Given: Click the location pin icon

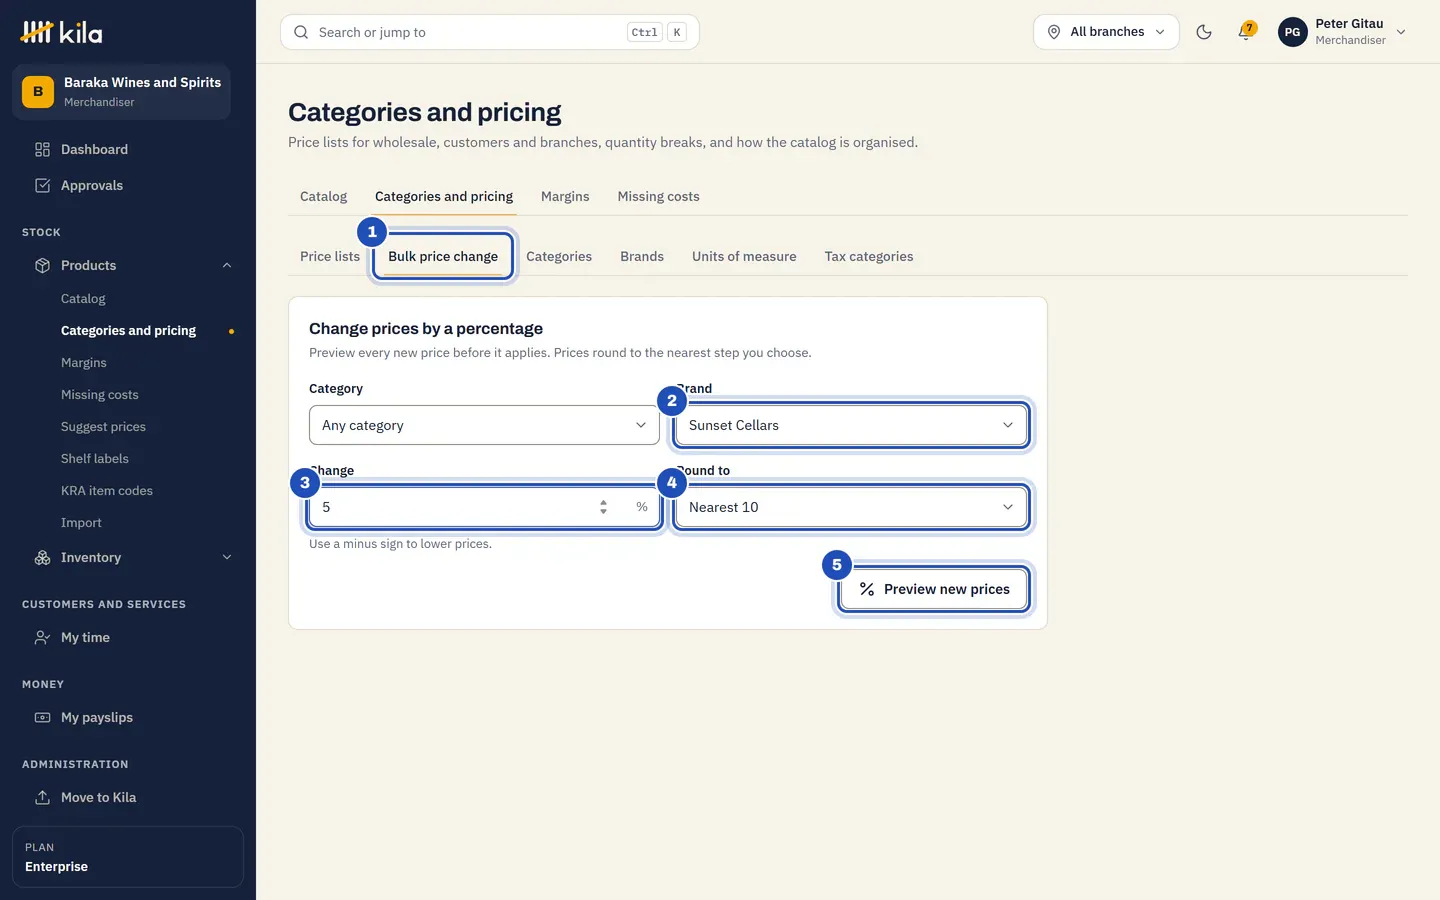Looking at the screenshot, I should click(x=1053, y=32).
